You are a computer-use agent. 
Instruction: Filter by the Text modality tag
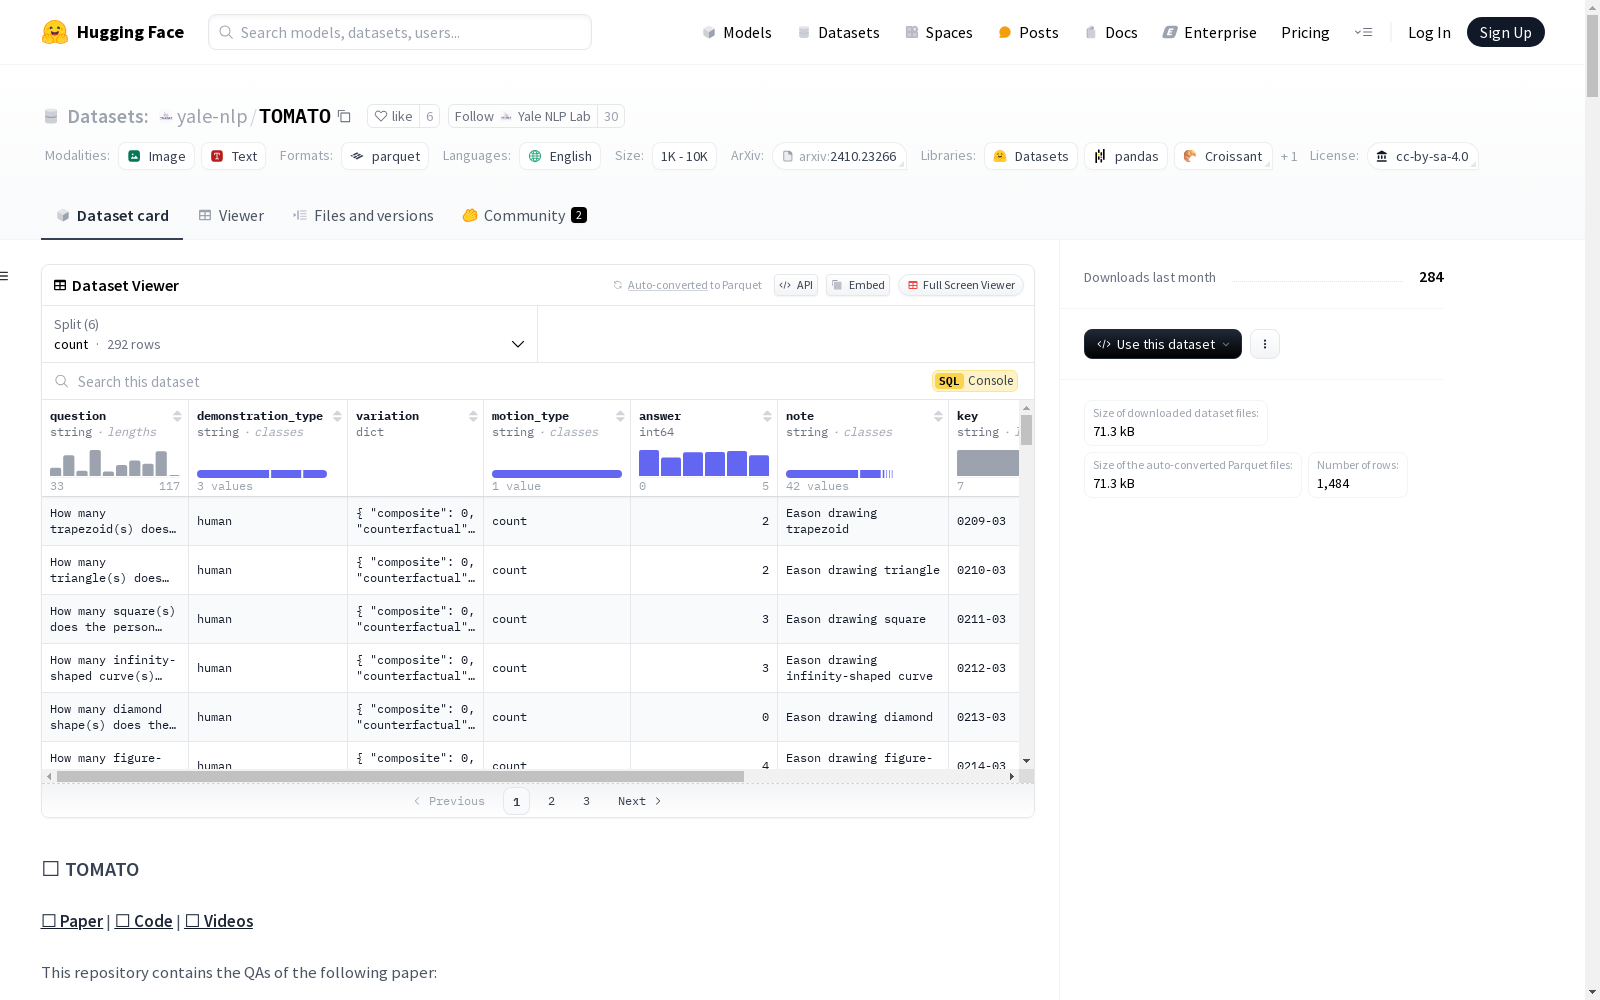click(234, 156)
